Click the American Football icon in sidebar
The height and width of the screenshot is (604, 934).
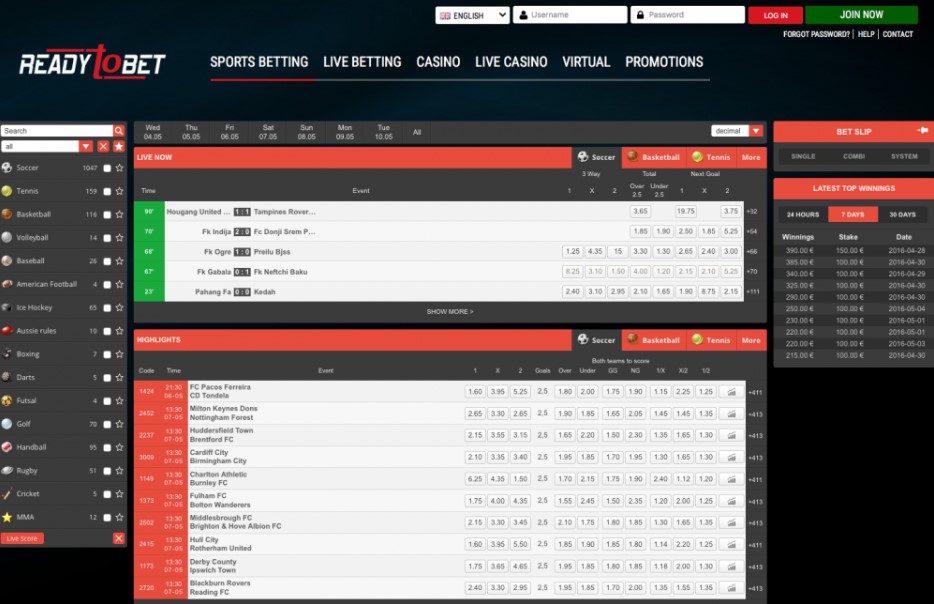pyautogui.click(x=7, y=284)
